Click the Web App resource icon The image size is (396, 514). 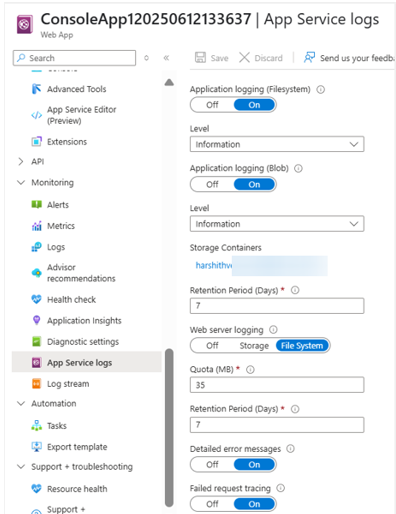[x=25, y=24]
